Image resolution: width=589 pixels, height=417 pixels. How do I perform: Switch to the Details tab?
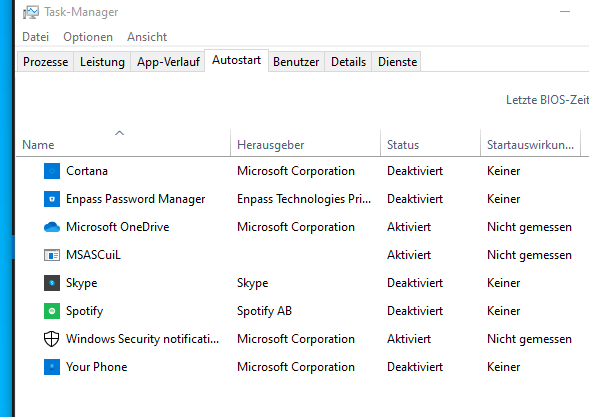click(x=348, y=62)
